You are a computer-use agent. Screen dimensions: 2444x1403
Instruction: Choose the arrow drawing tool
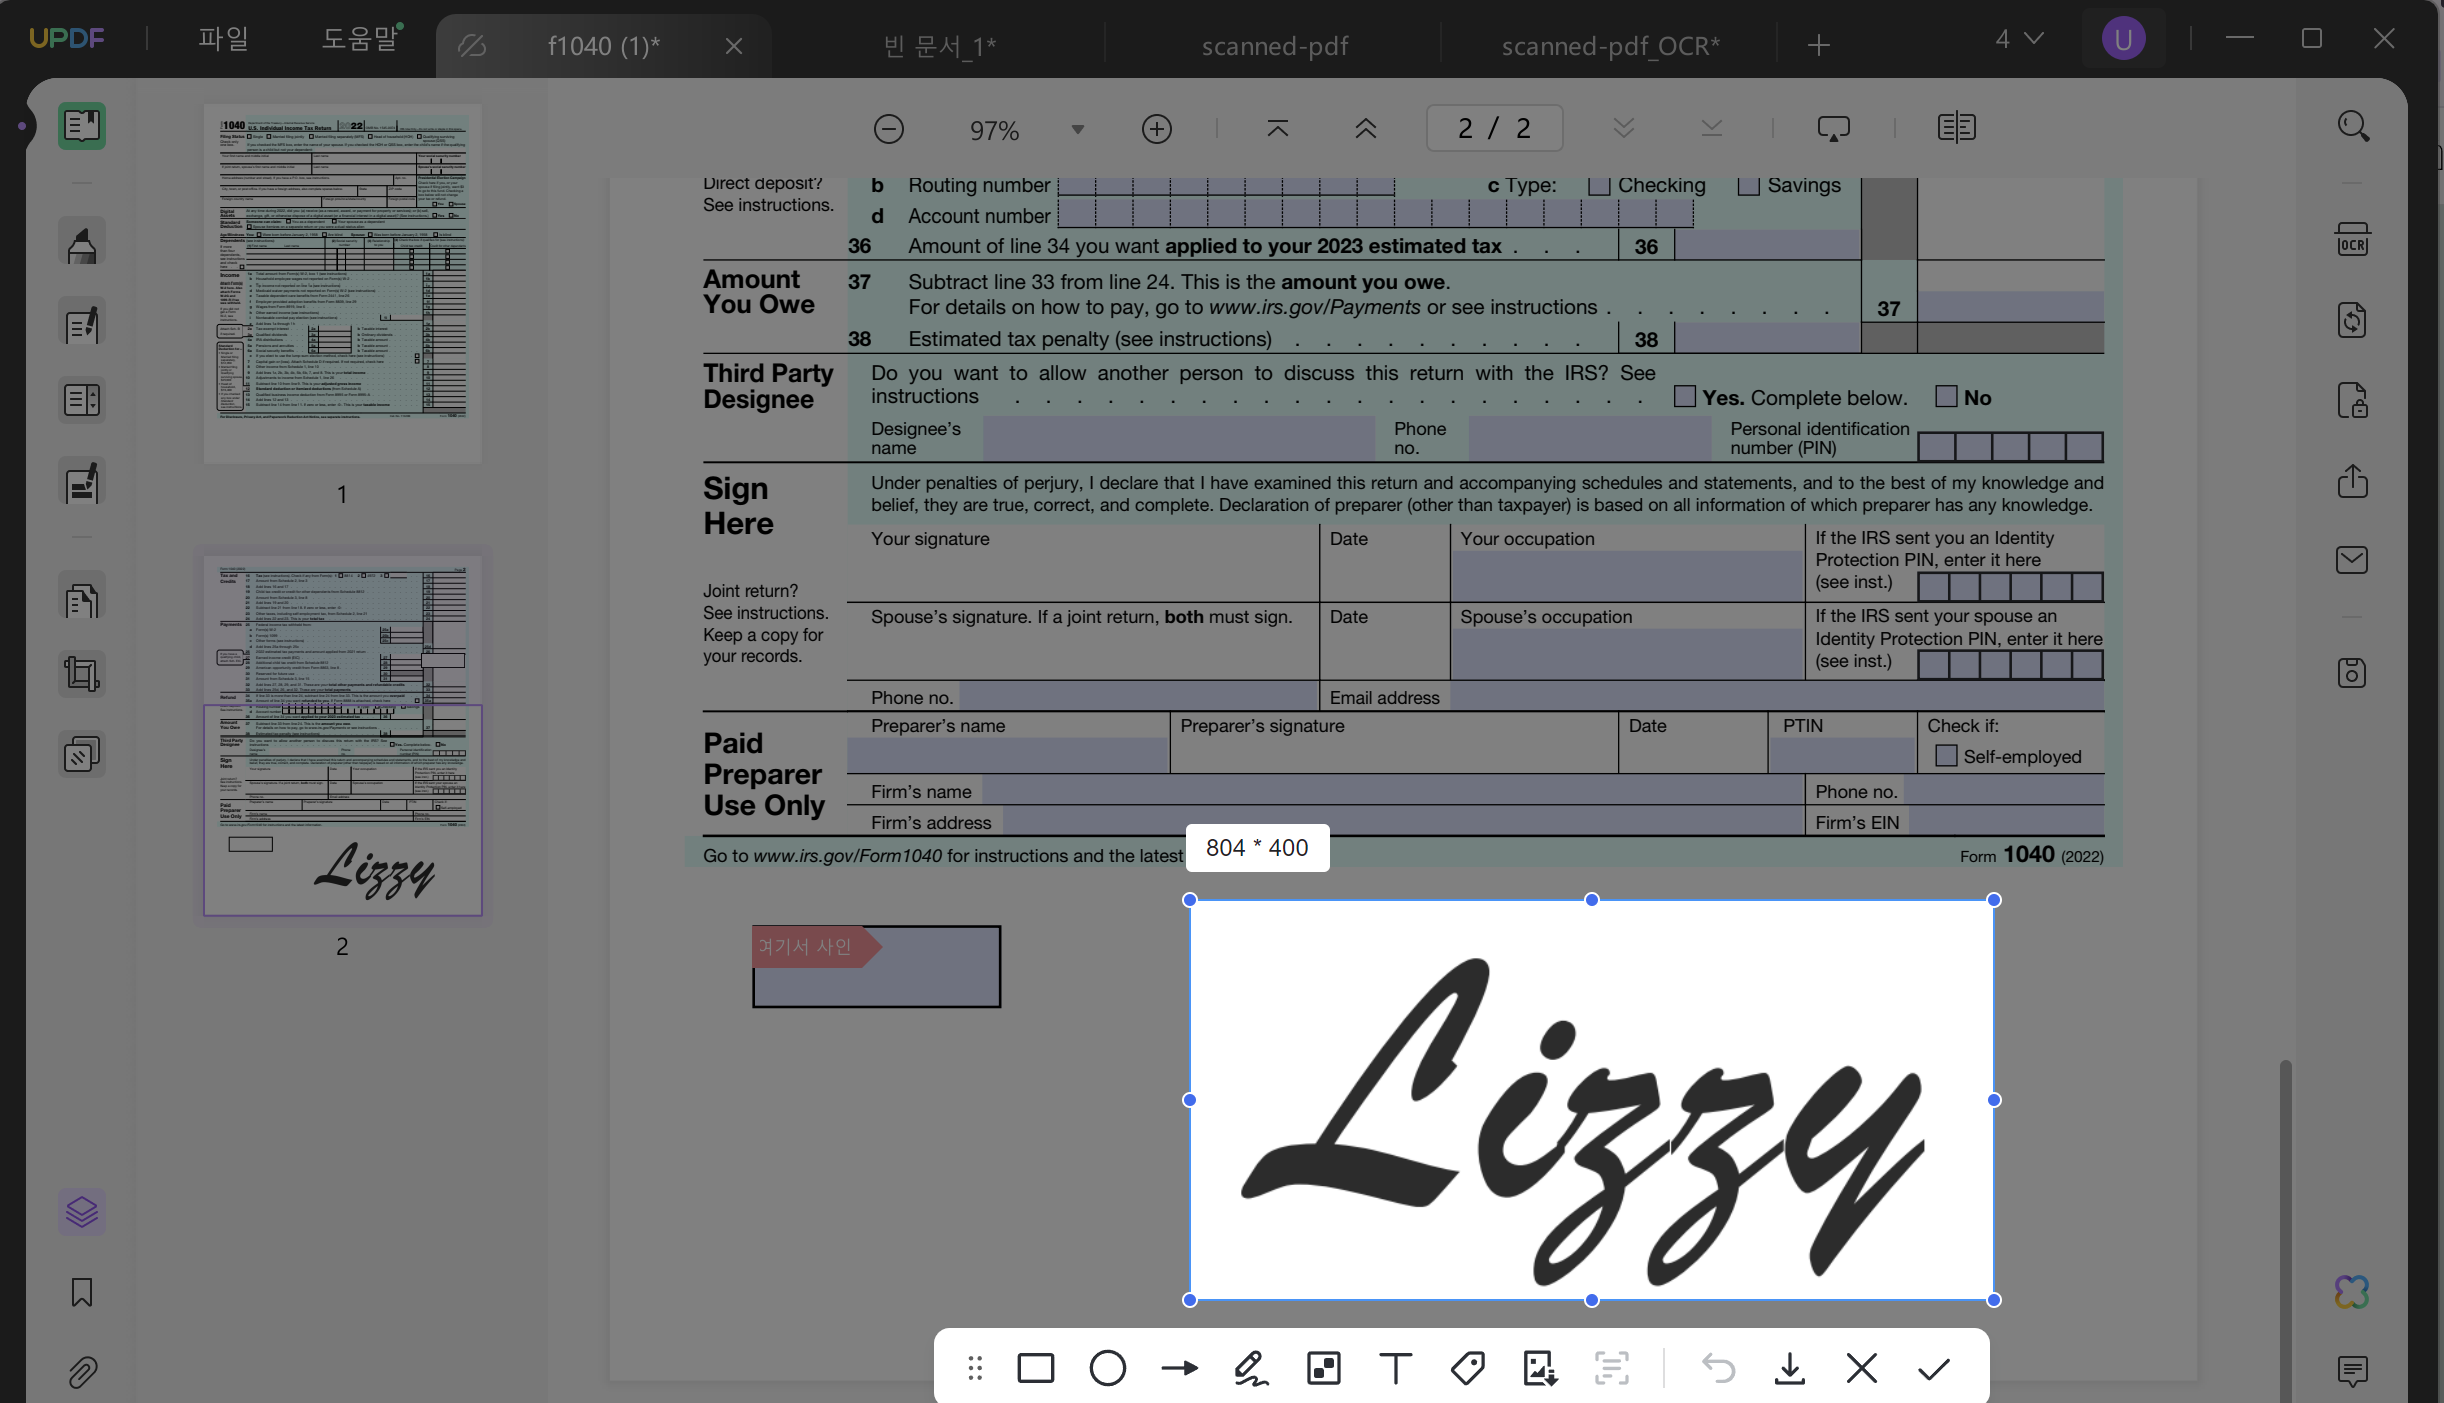[x=1180, y=1368]
